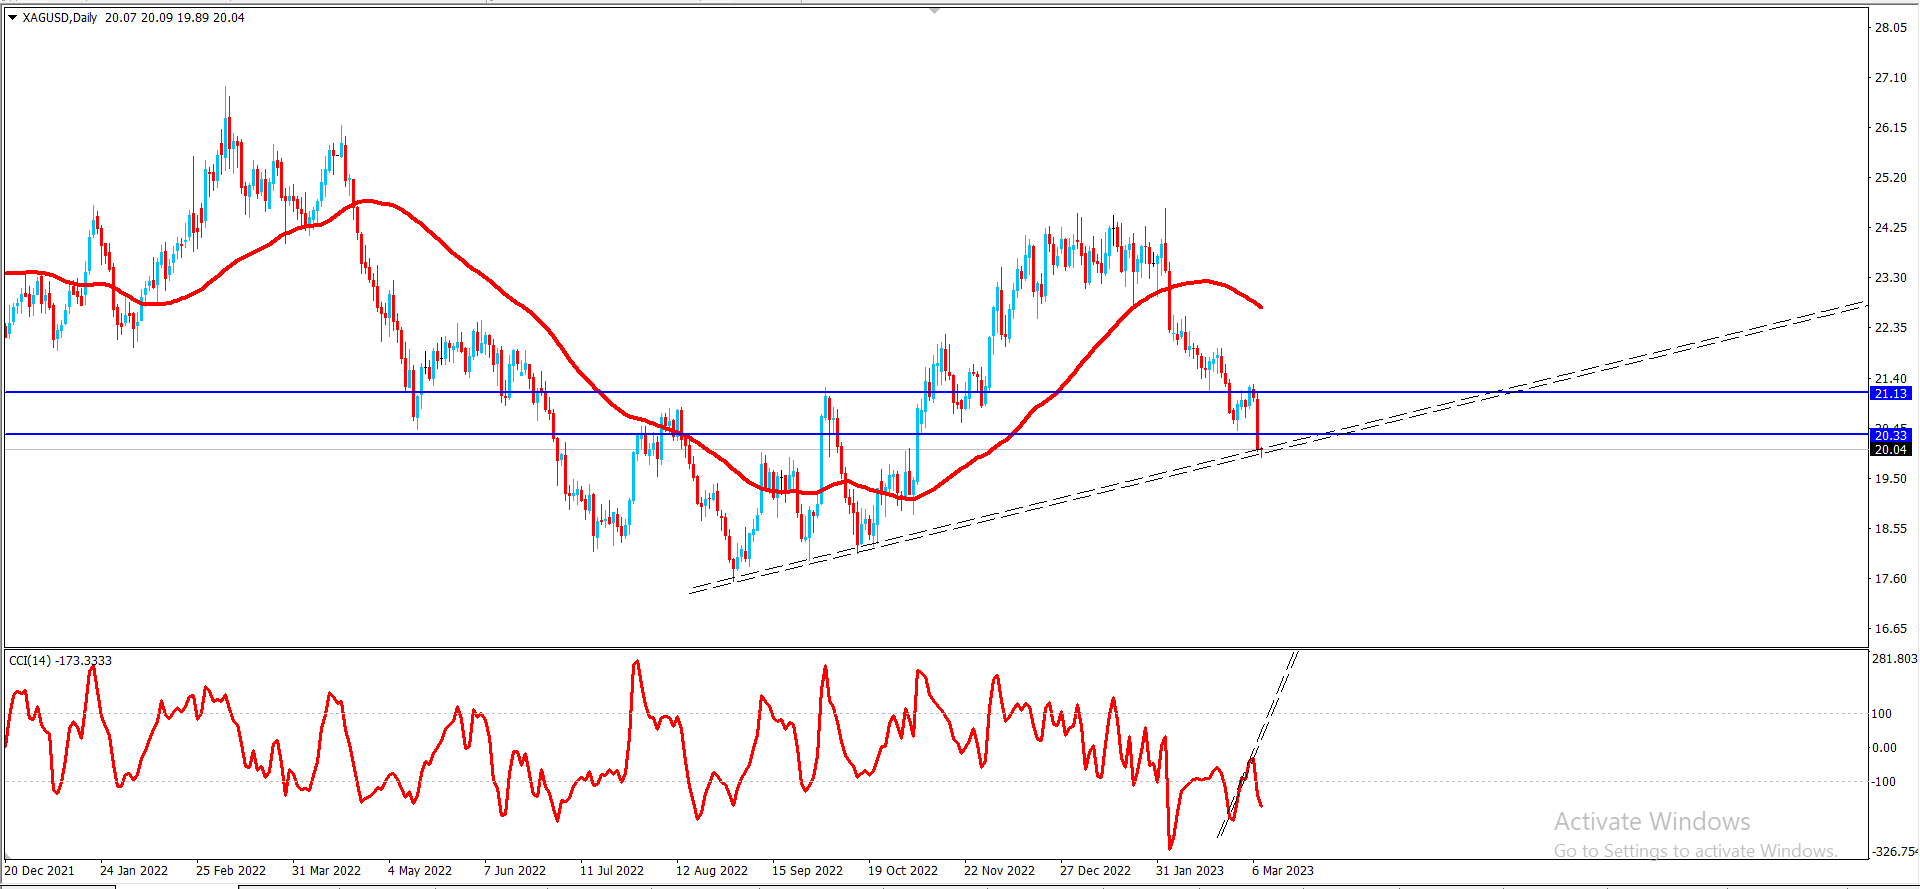
Task: Click the 22 Nov 2022 date label
Action: click(x=999, y=870)
